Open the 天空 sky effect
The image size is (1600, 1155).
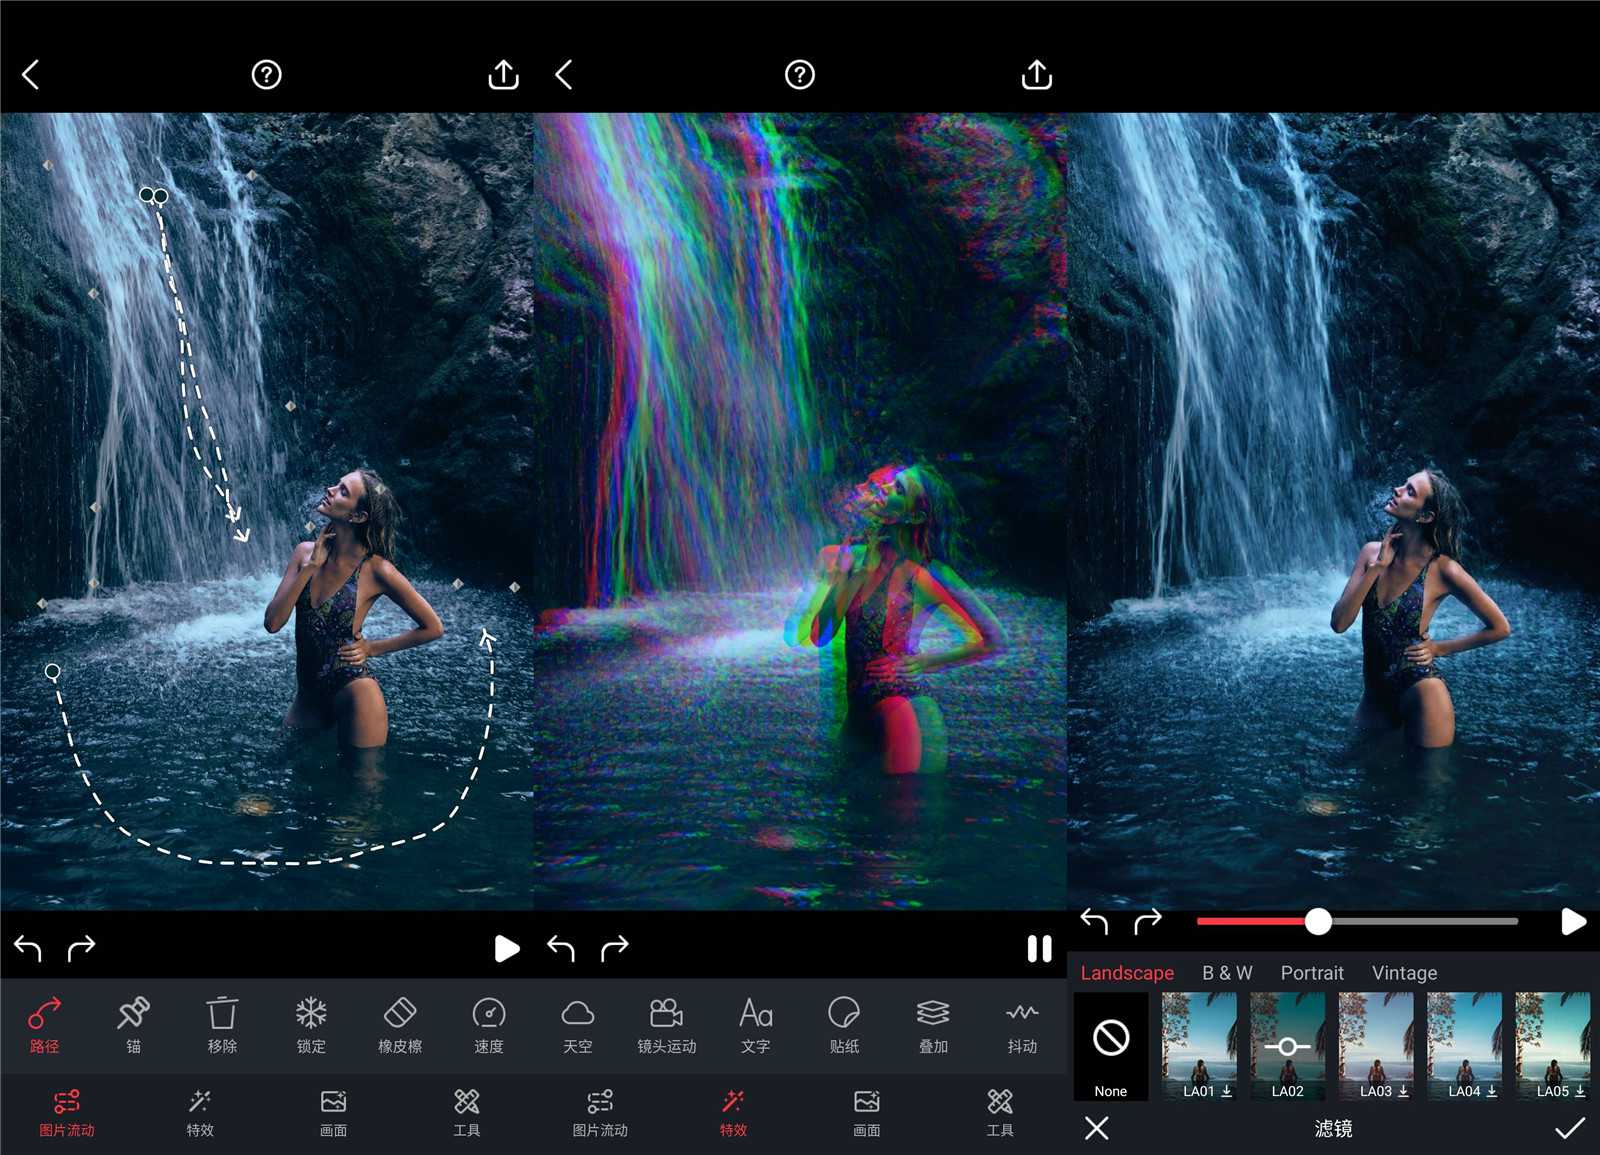[578, 1024]
